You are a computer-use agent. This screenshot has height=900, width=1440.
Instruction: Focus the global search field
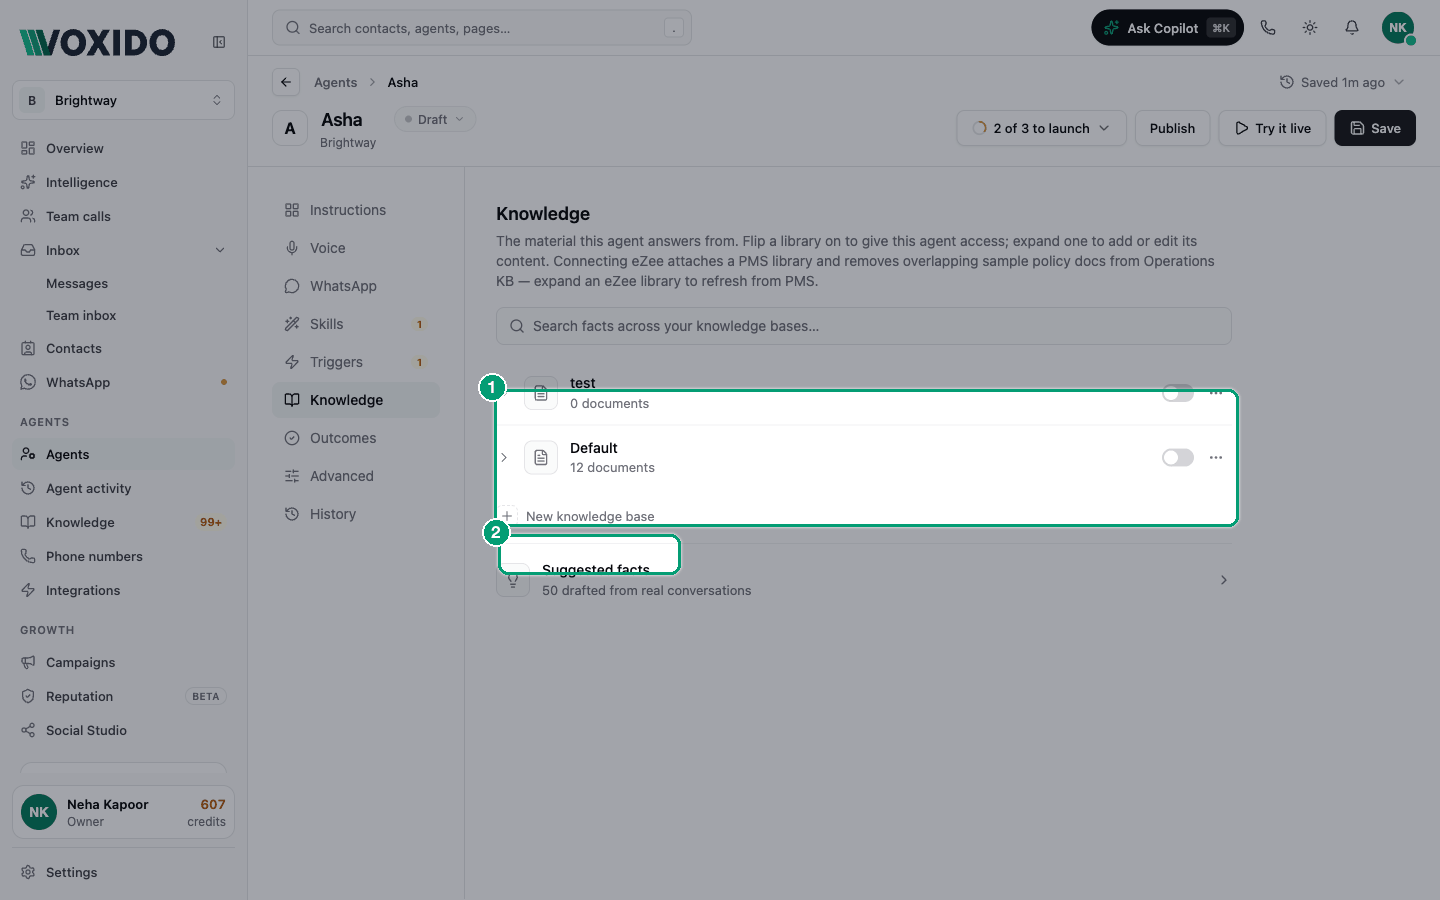[x=482, y=28]
